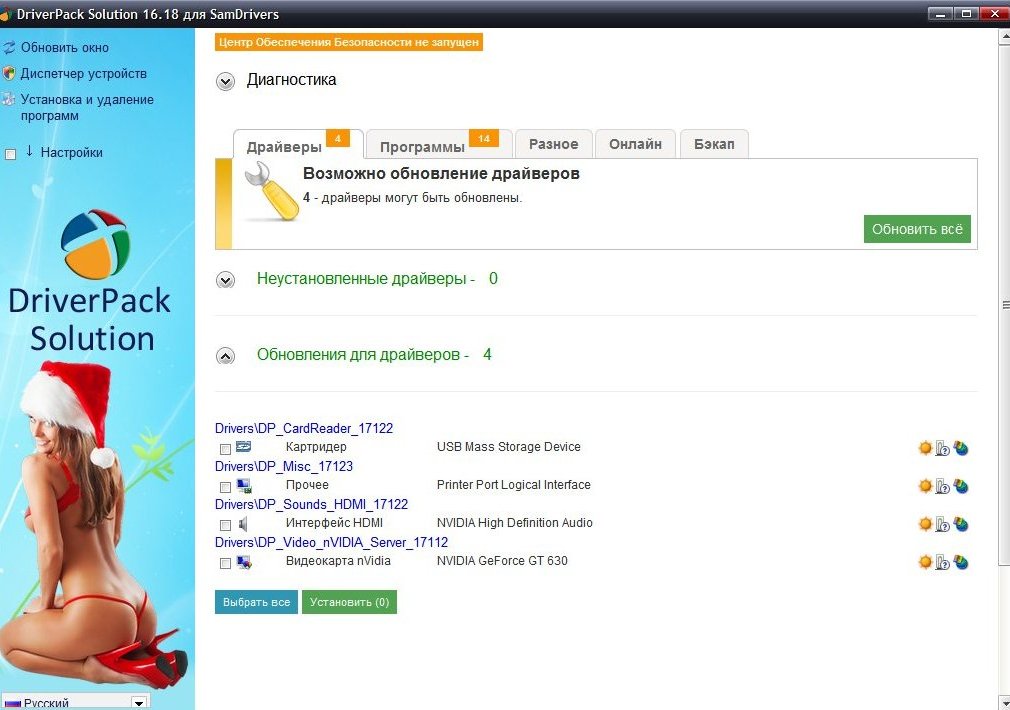
Task: Click the Drivers\DP_CardReader_17122 link
Action: 304,428
